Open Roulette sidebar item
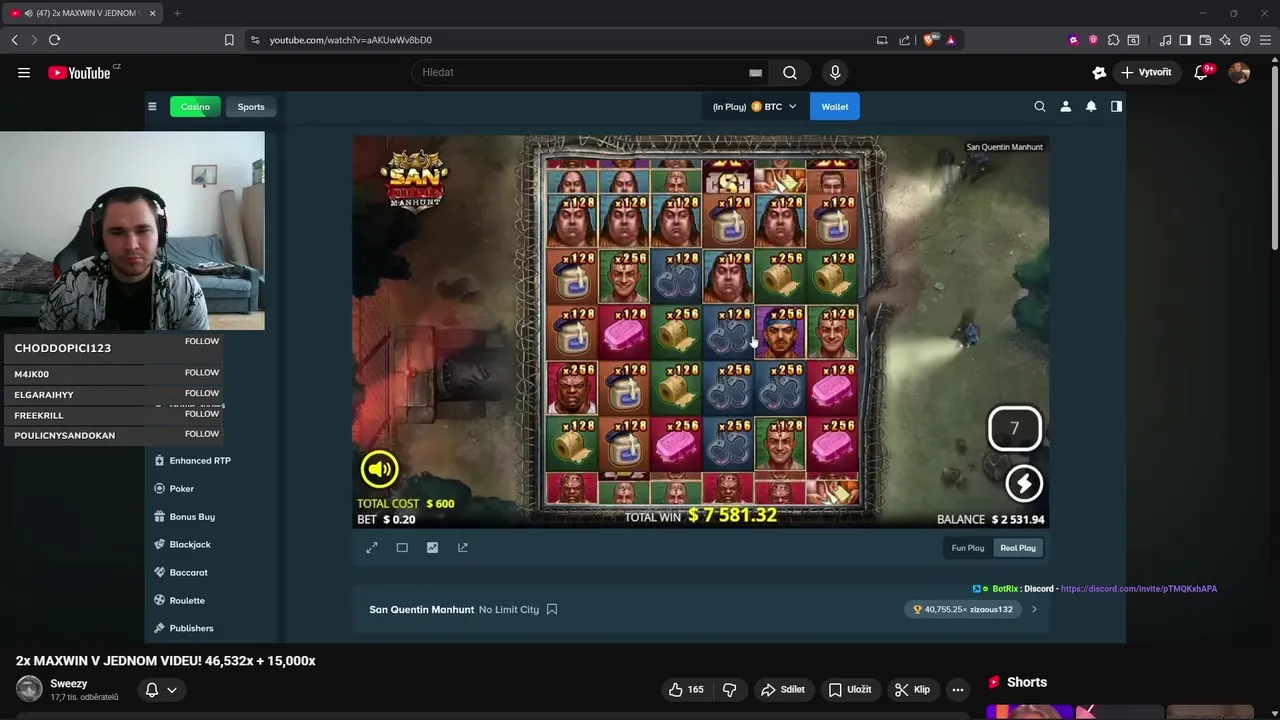The height and width of the screenshot is (720, 1280). pyautogui.click(x=179, y=601)
